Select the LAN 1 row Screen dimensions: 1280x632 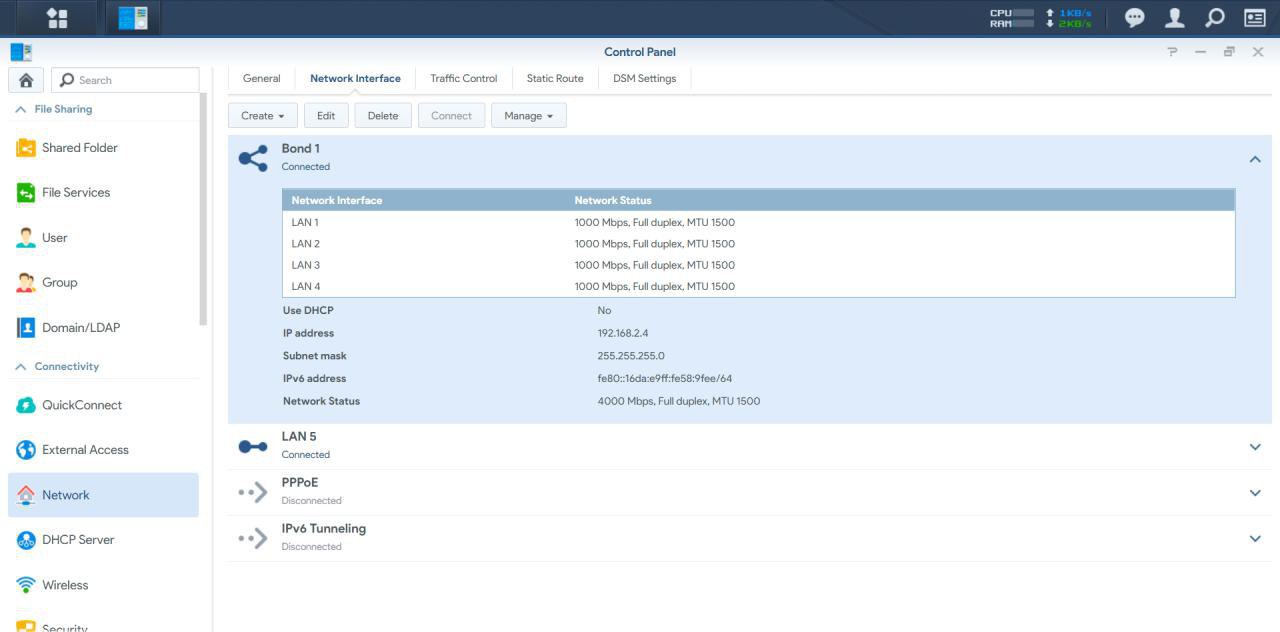pos(759,222)
